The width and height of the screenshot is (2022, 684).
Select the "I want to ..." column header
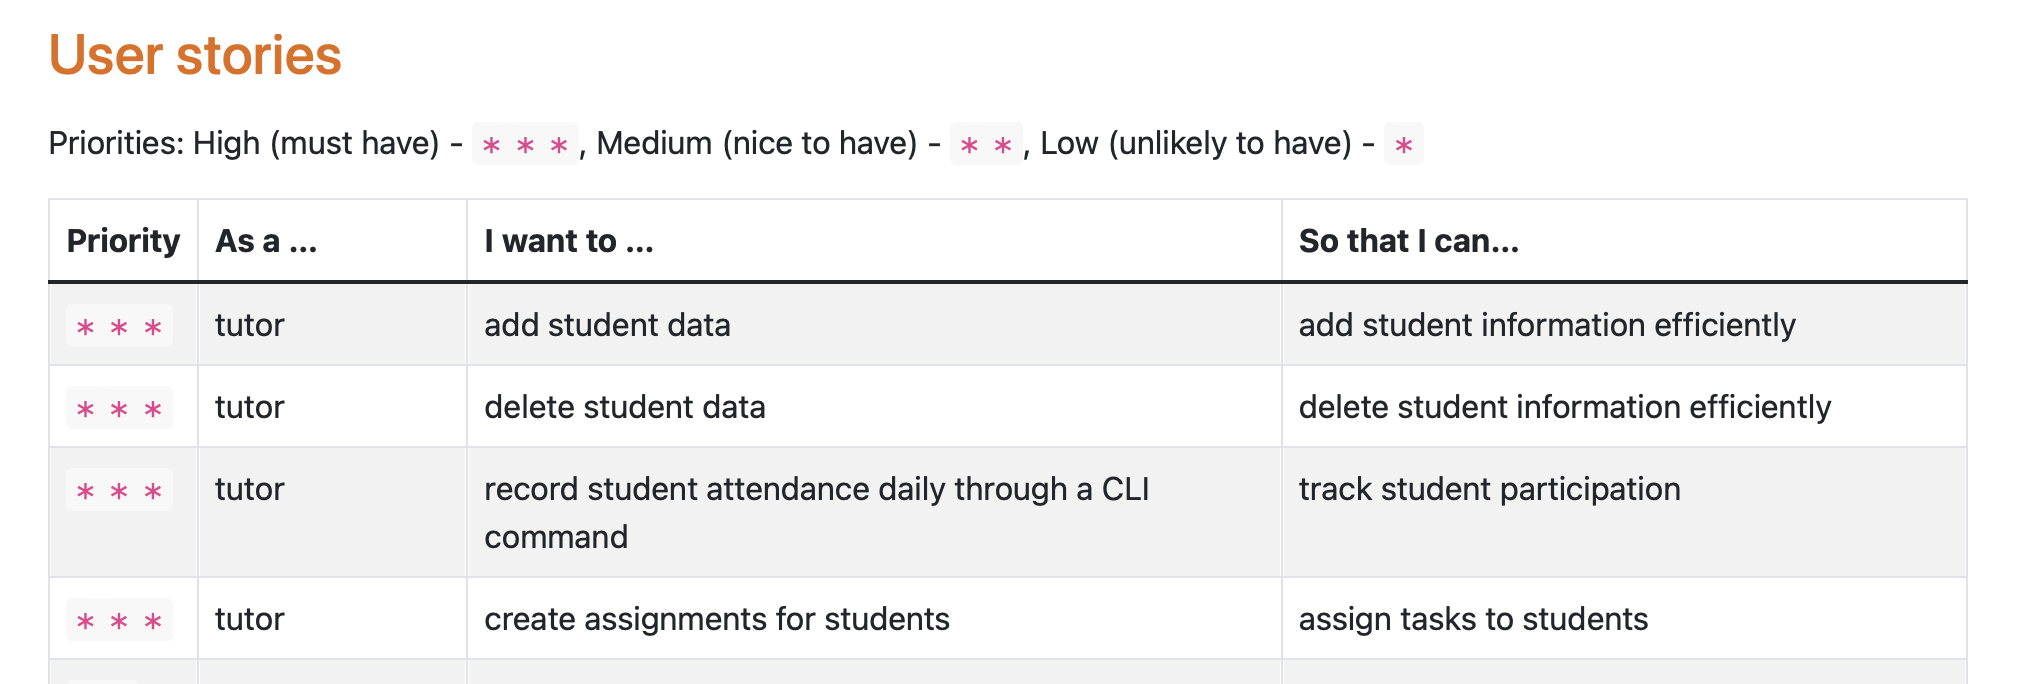568,241
